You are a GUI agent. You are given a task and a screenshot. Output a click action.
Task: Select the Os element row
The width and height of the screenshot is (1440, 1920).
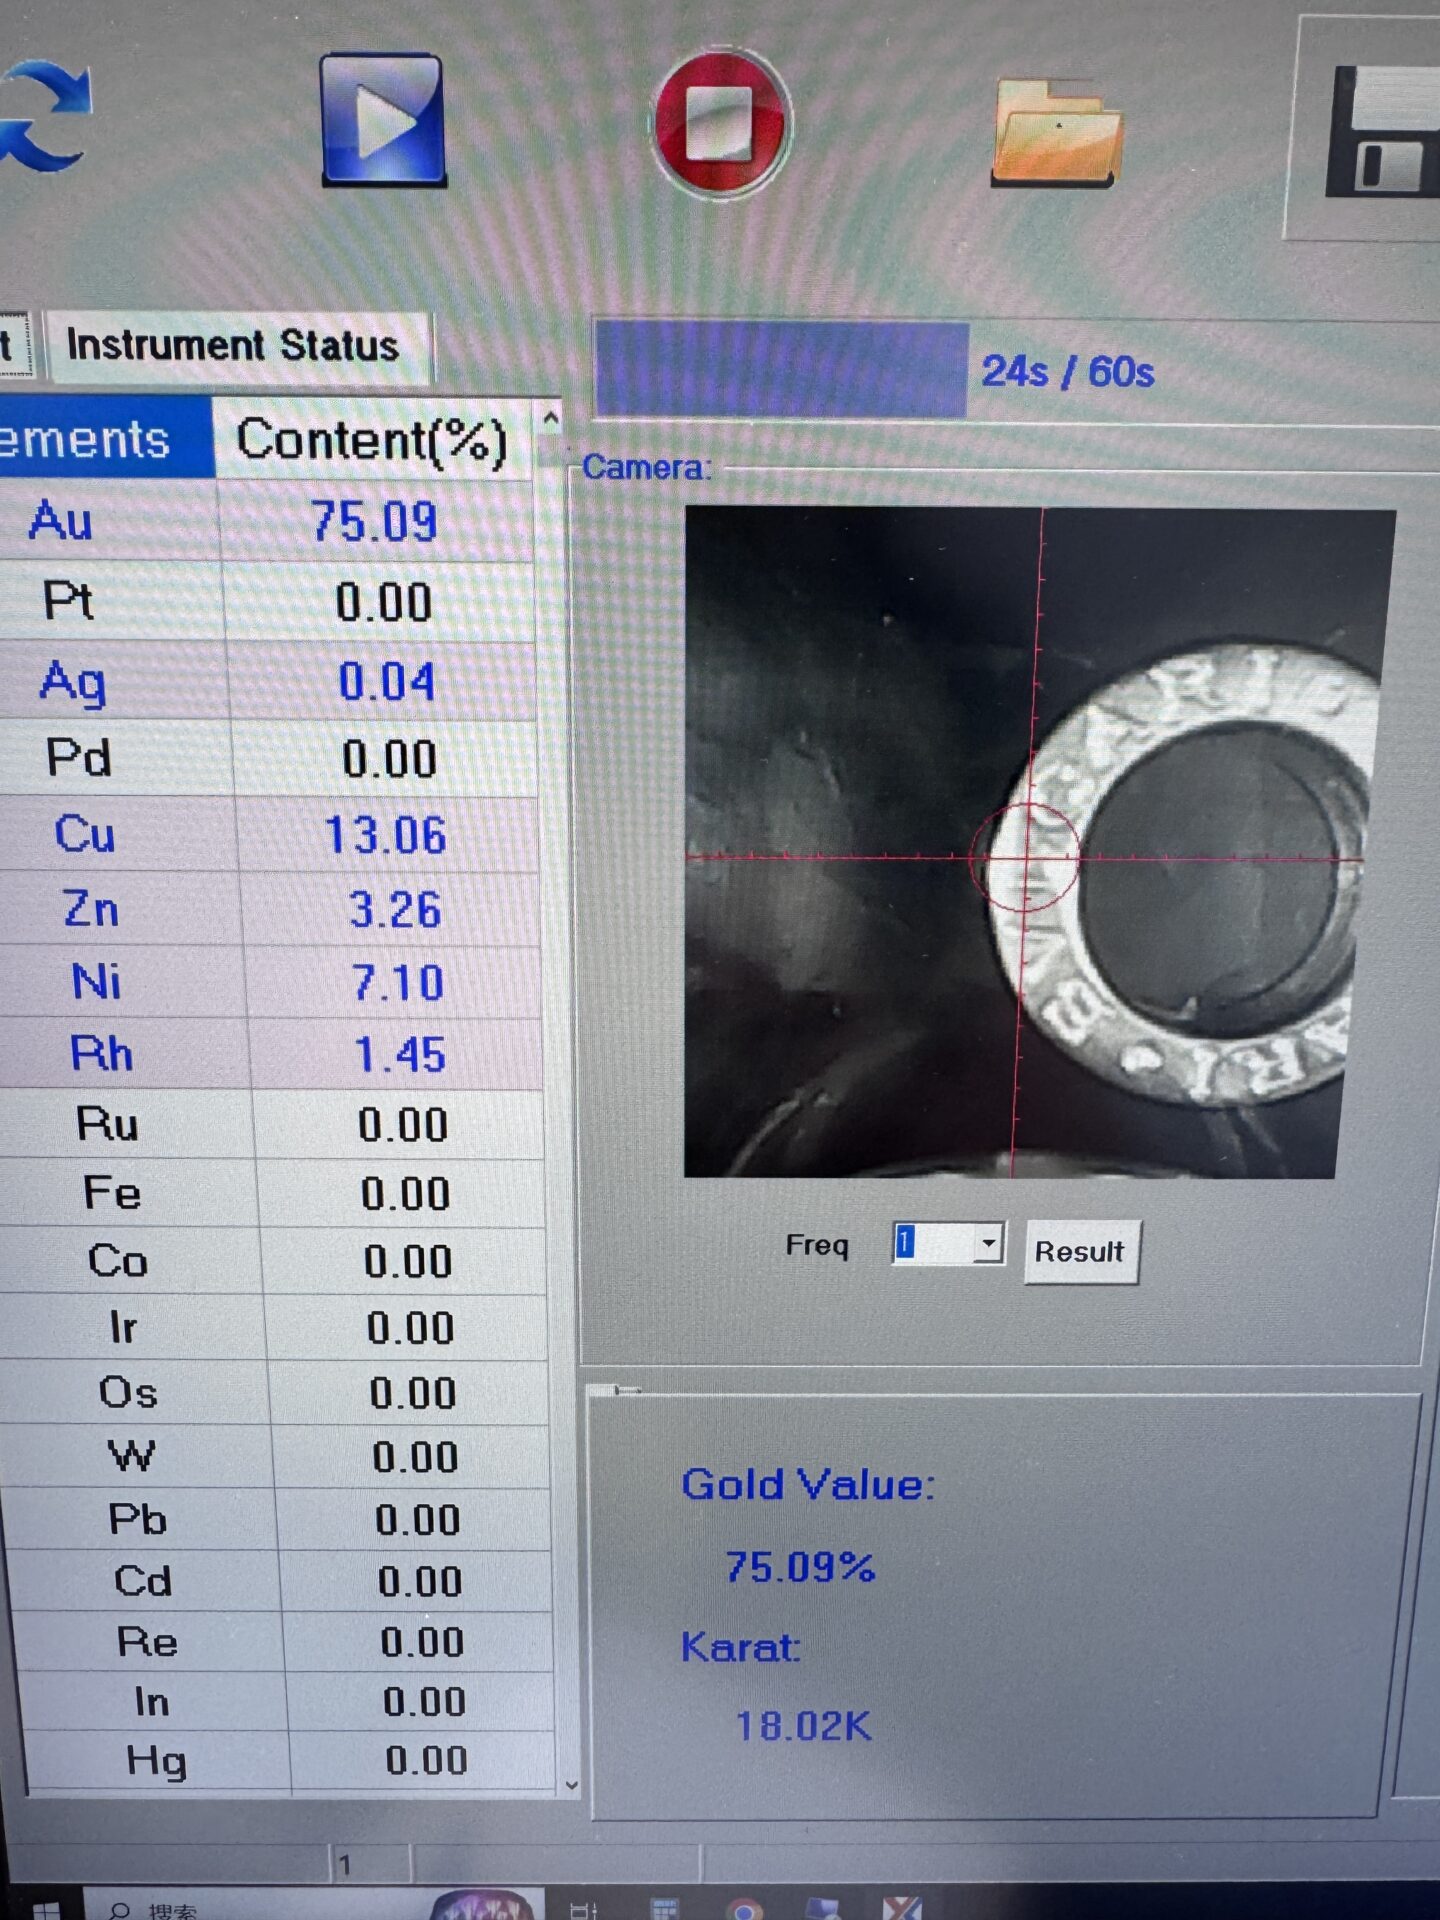[276, 1393]
